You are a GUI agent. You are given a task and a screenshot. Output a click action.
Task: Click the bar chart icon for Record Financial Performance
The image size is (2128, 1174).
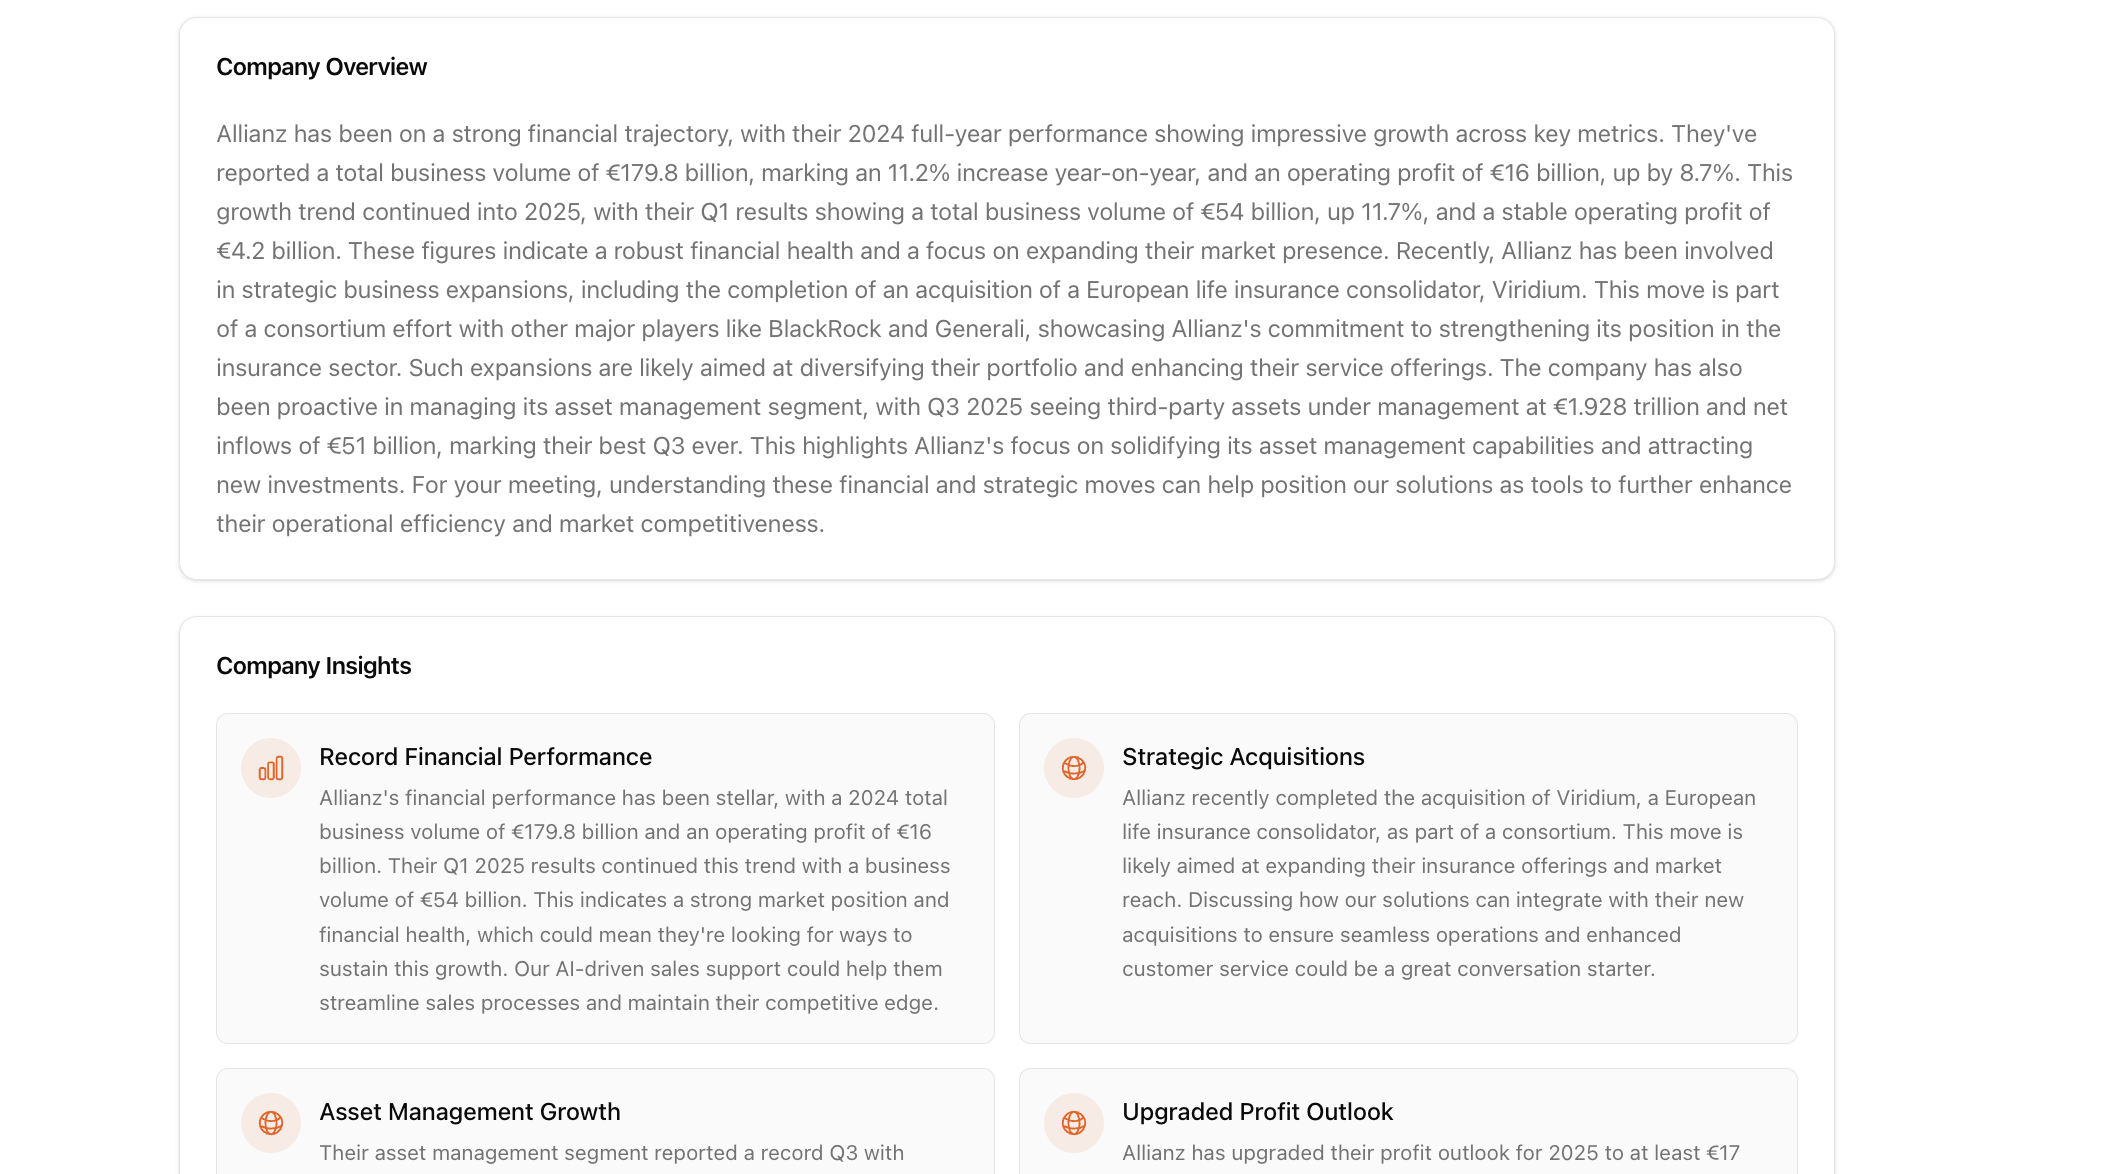pos(271,768)
